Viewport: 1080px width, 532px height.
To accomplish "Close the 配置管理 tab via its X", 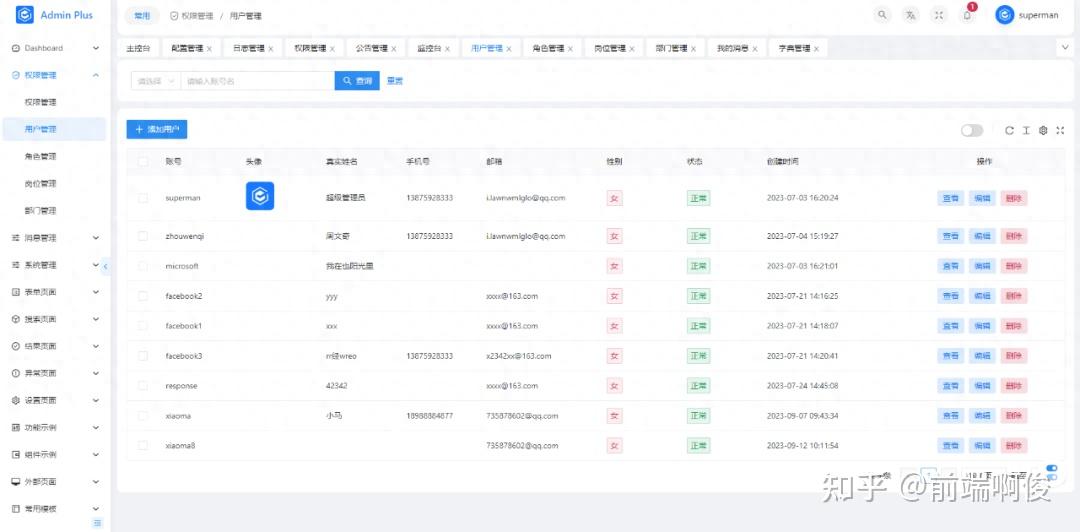I will click(x=209, y=49).
